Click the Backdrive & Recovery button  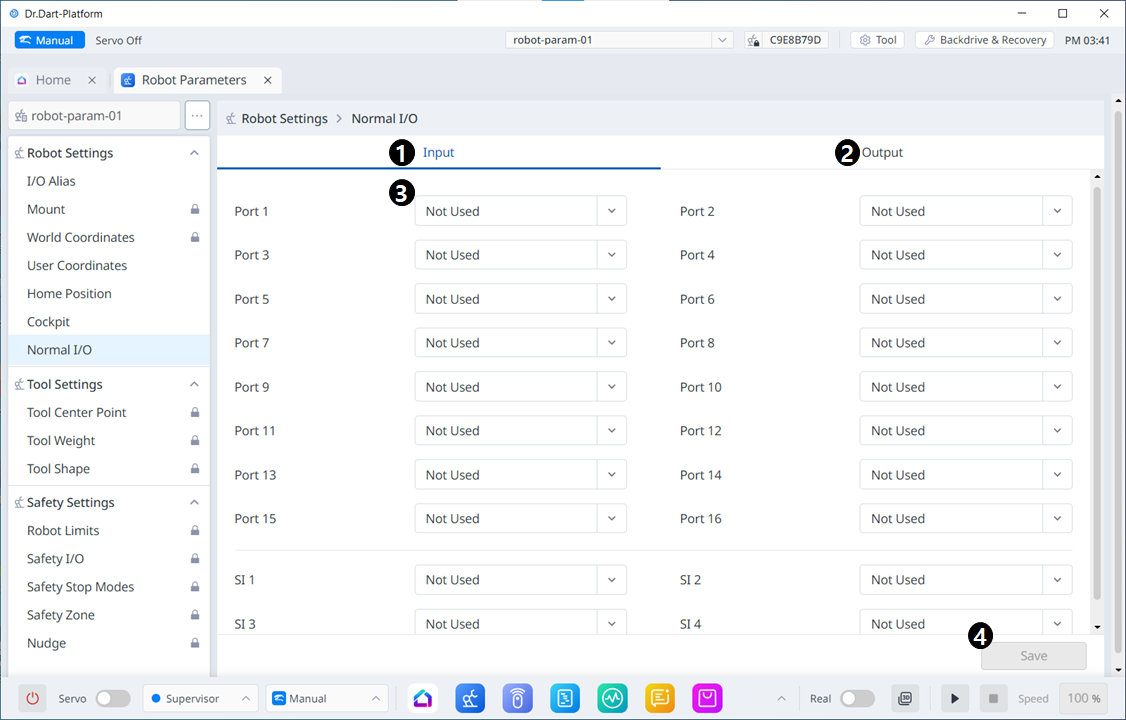point(984,40)
